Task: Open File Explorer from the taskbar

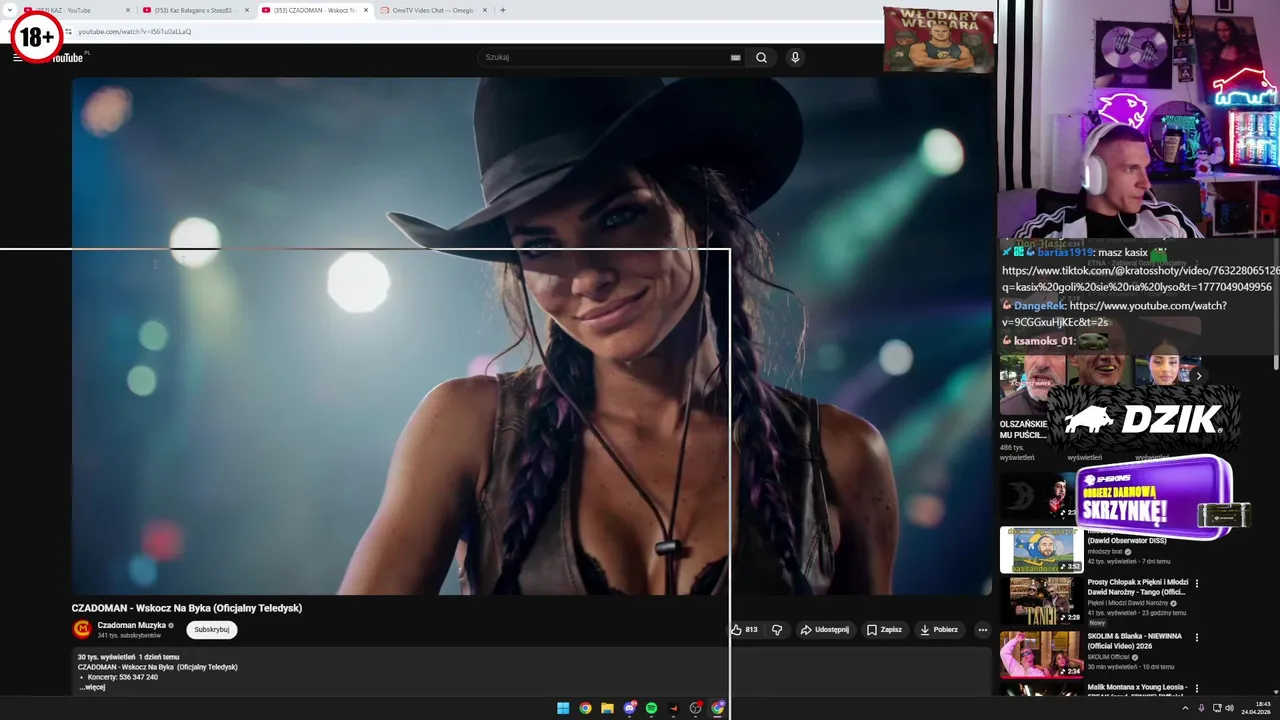Action: [x=607, y=708]
